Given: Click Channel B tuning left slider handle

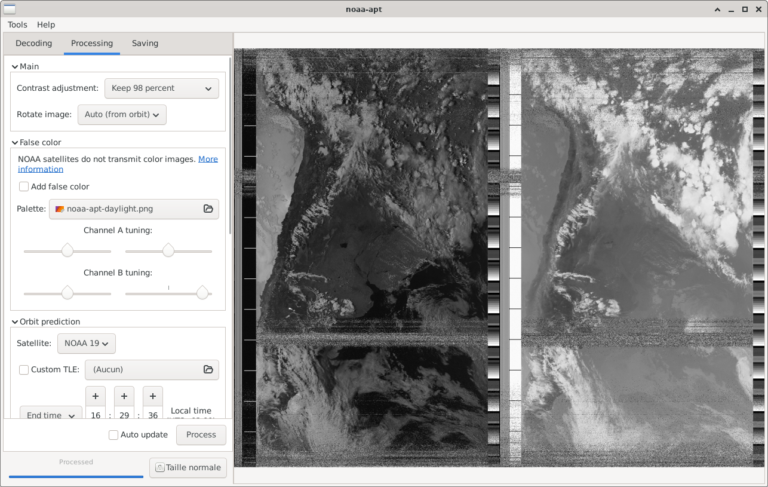Looking at the screenshot, I should pyautogui.click(x=67, y=293).
